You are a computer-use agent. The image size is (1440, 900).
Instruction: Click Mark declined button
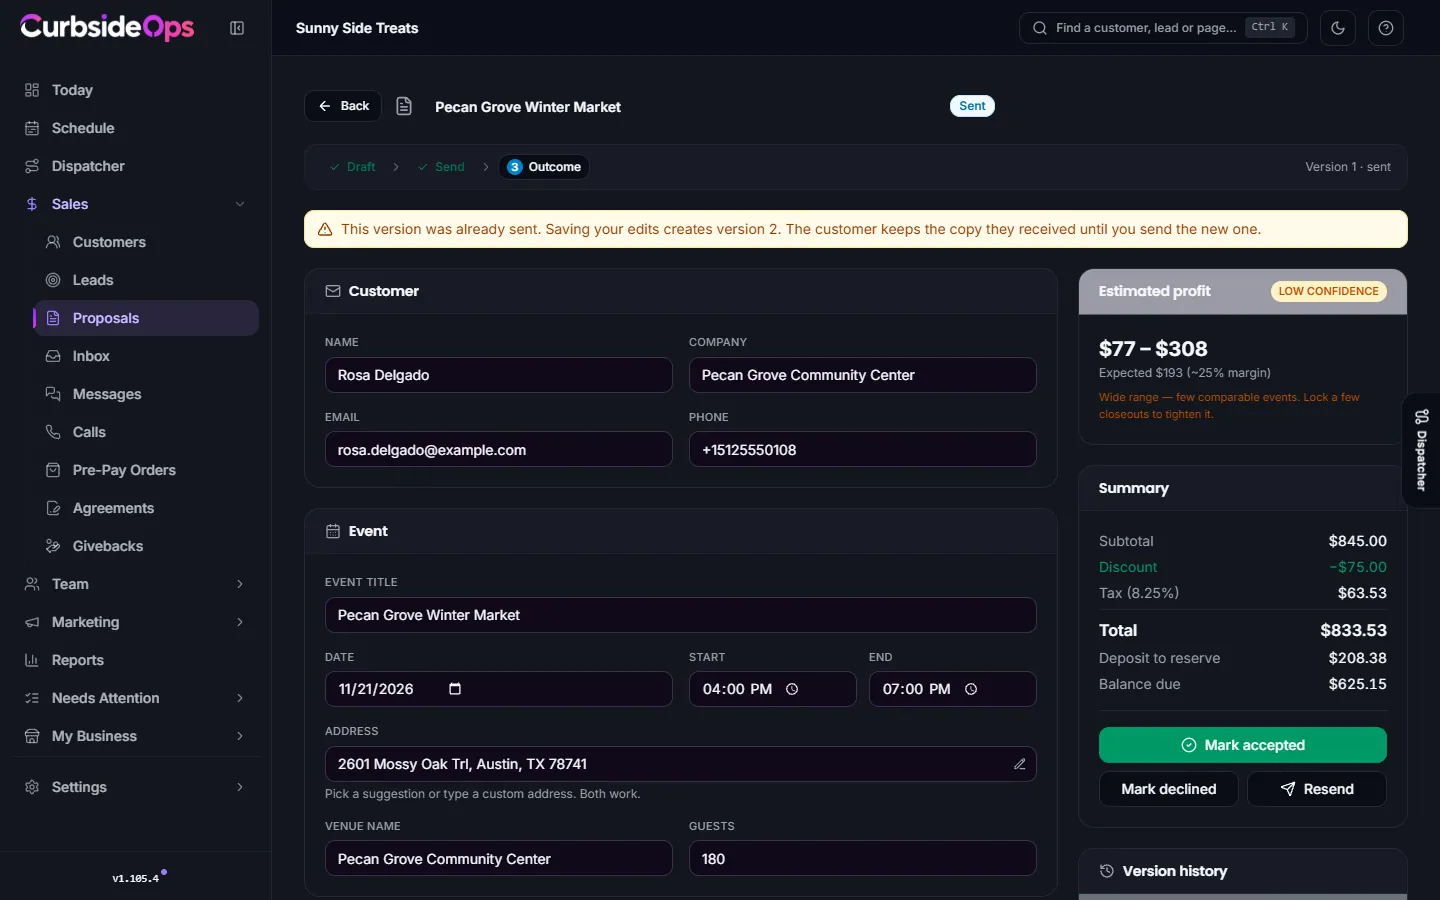1169,789
